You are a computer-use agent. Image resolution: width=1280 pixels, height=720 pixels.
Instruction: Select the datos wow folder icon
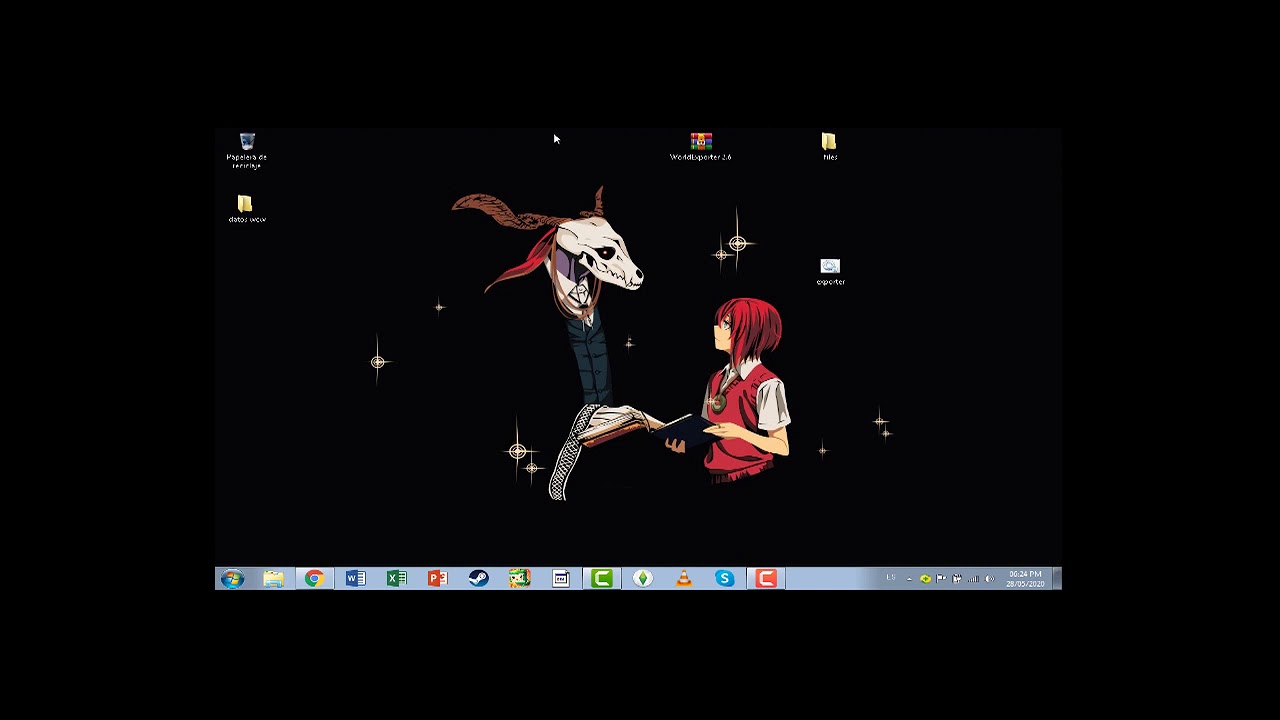click(x=246, y=209)
